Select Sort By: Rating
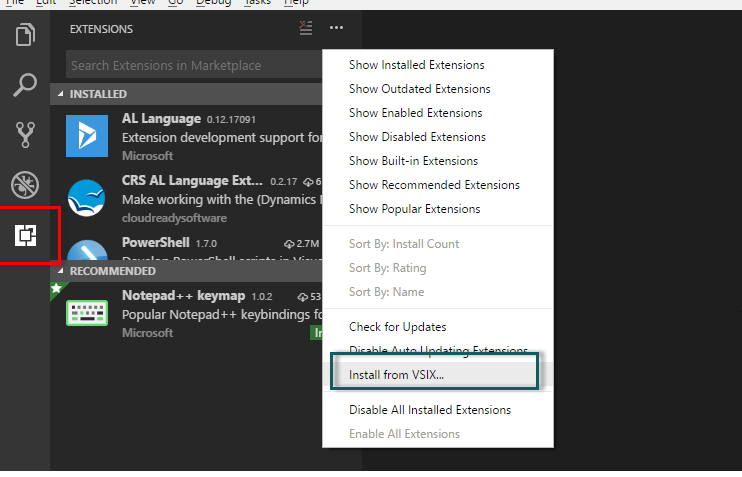This screenshot has height=477, width=742. [x=387, y=268]
